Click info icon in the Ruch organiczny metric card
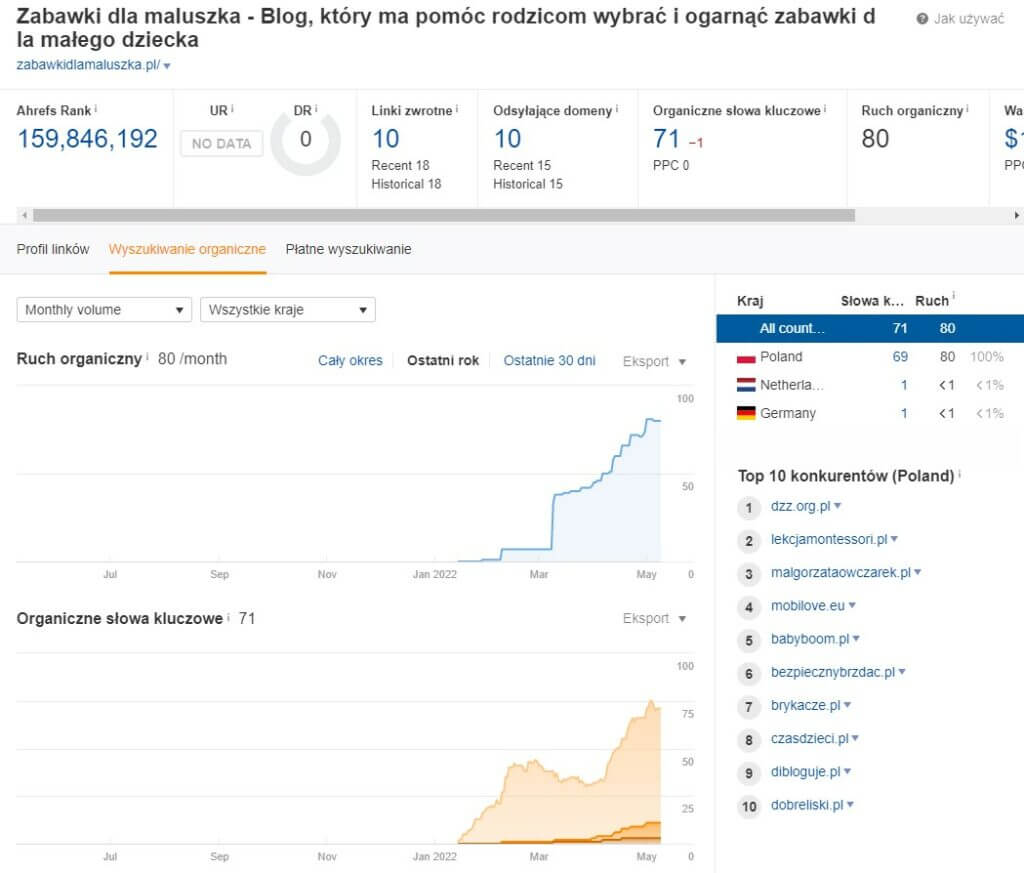Screen dimensions: 1024x873 point(967,108)
